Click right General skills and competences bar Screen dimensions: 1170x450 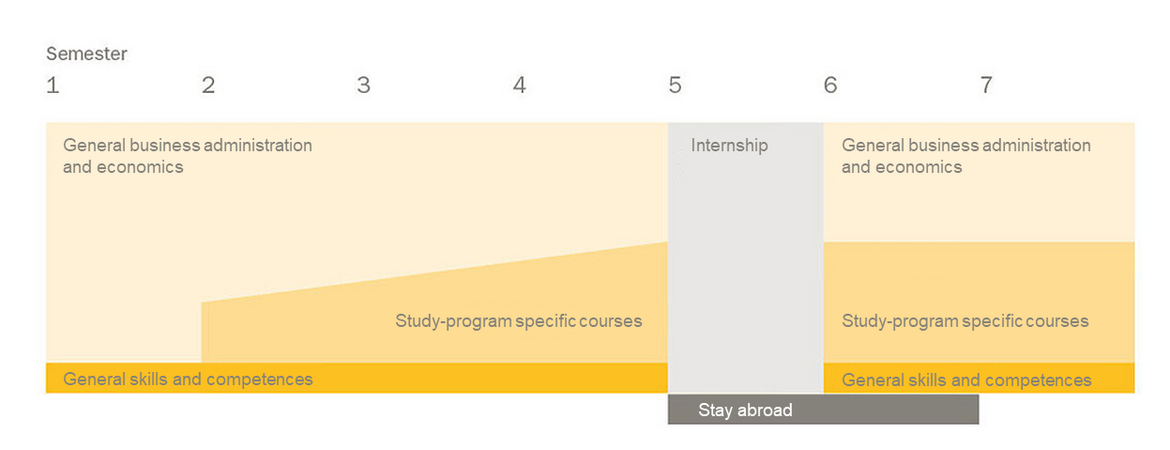click(979, 378)
